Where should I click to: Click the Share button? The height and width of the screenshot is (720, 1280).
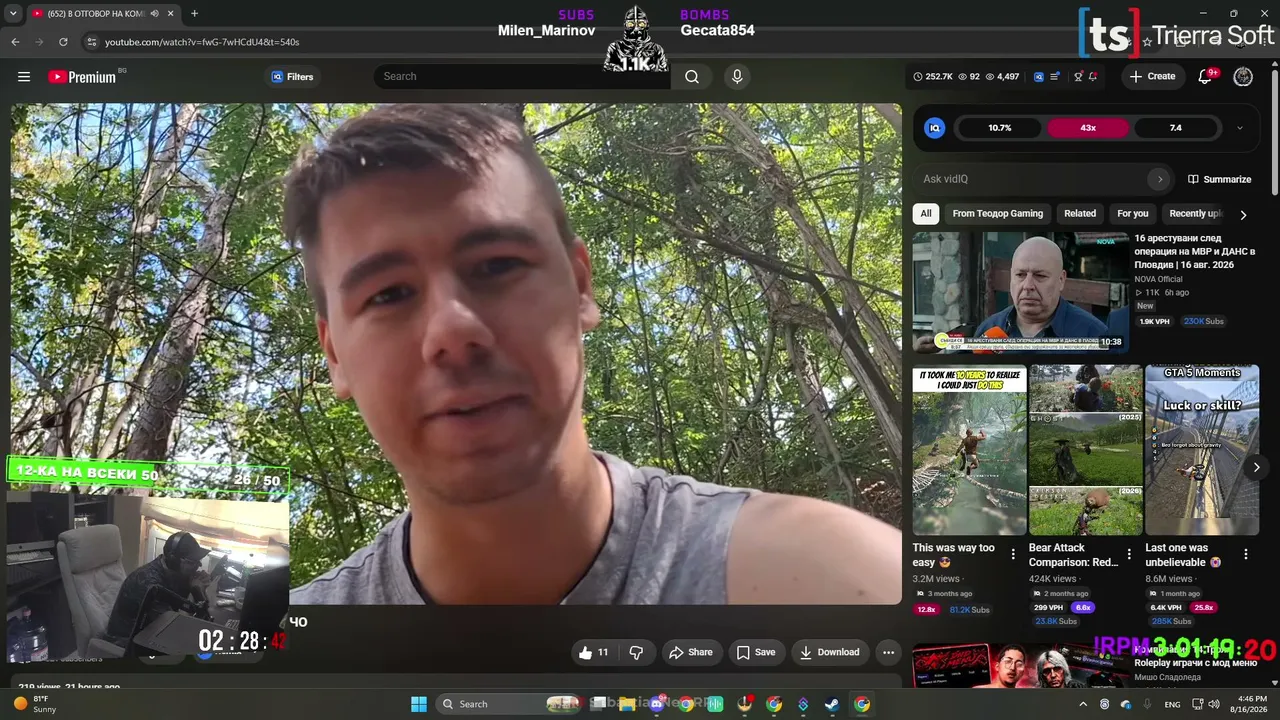[x=691, y=652]
